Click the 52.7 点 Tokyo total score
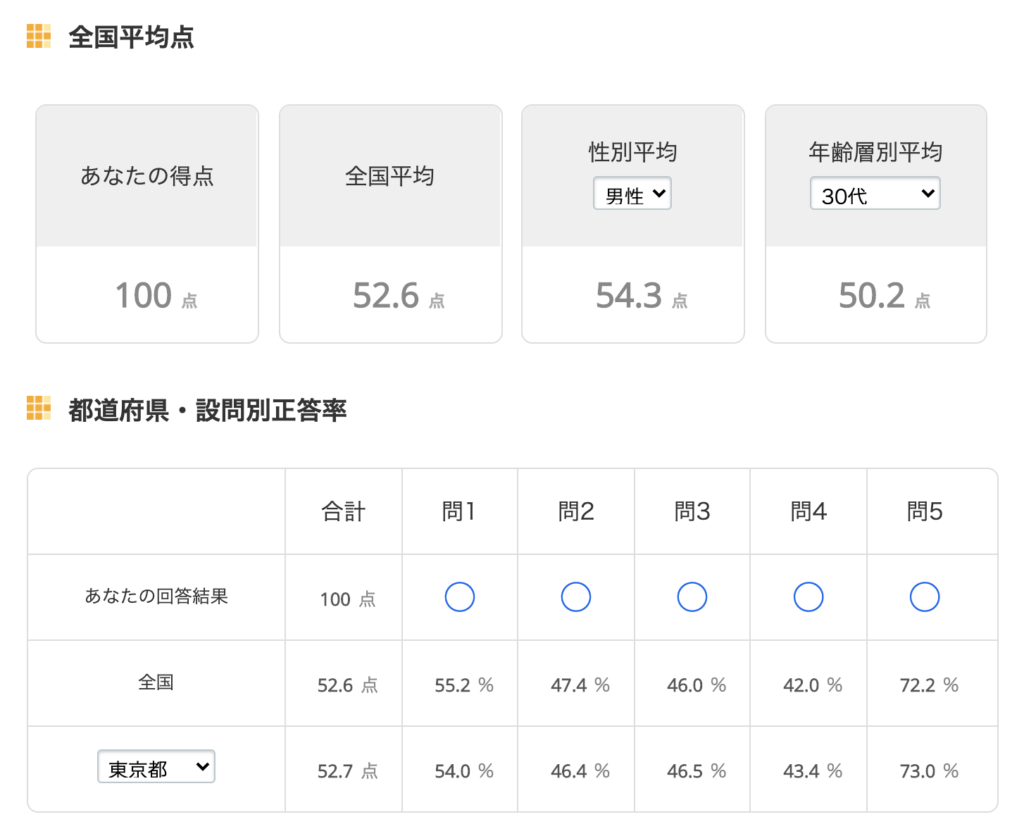Image resolution: width=1024 pixels, height=824 pixels. coord(347,771)
